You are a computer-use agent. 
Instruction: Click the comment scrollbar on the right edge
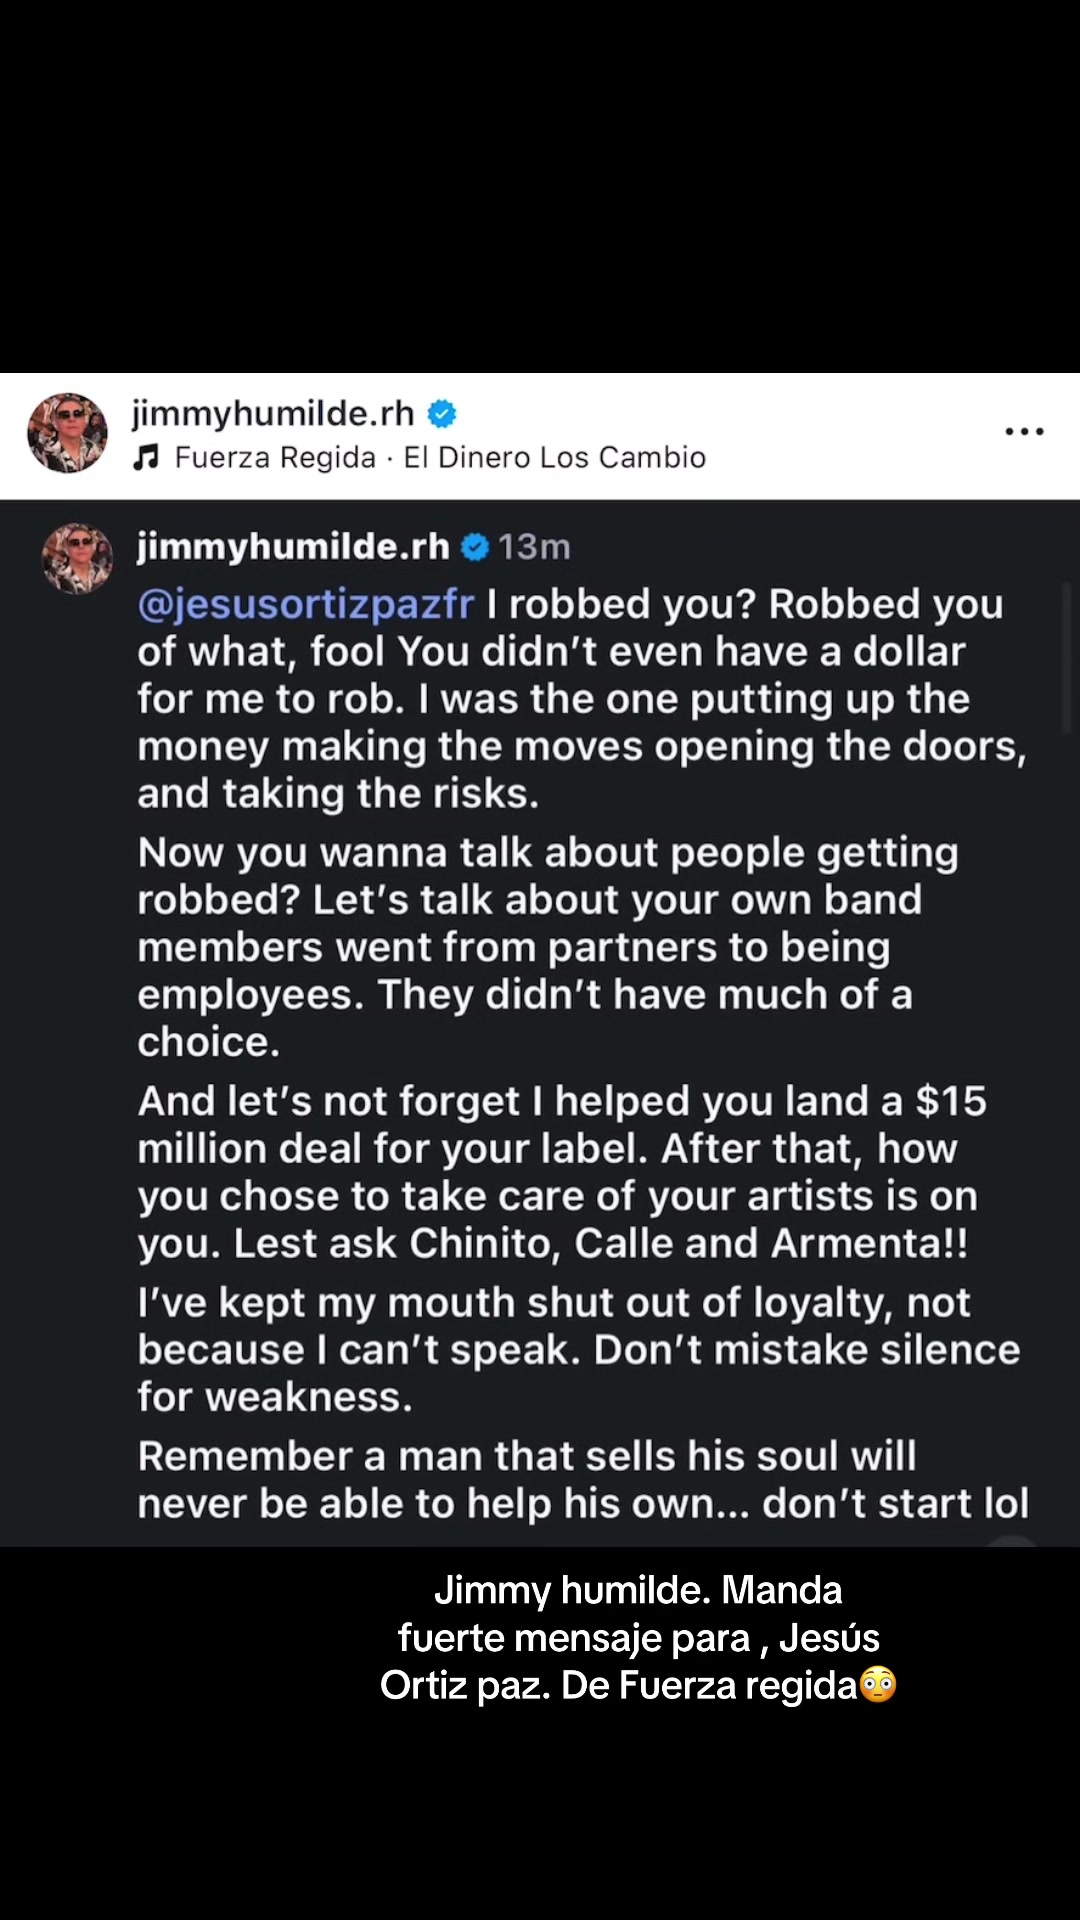(x=1067, y=660)
